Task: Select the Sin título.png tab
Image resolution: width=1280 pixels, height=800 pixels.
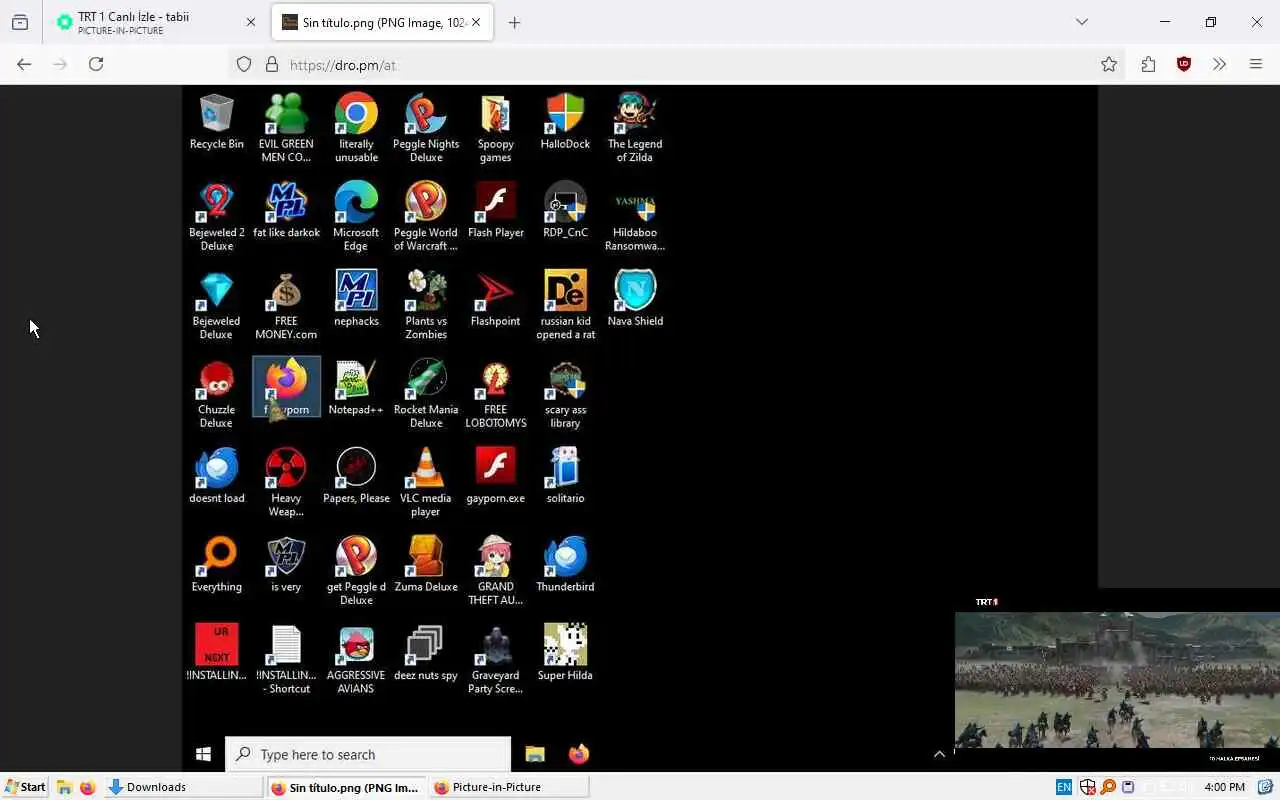Action: [382, 23]
